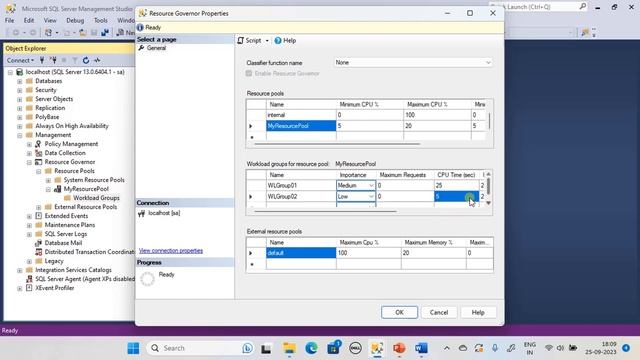The width and height of the screenshot is (640, 360).
Task: Expand the SQL Server Logs node
Action: point(29,234)
